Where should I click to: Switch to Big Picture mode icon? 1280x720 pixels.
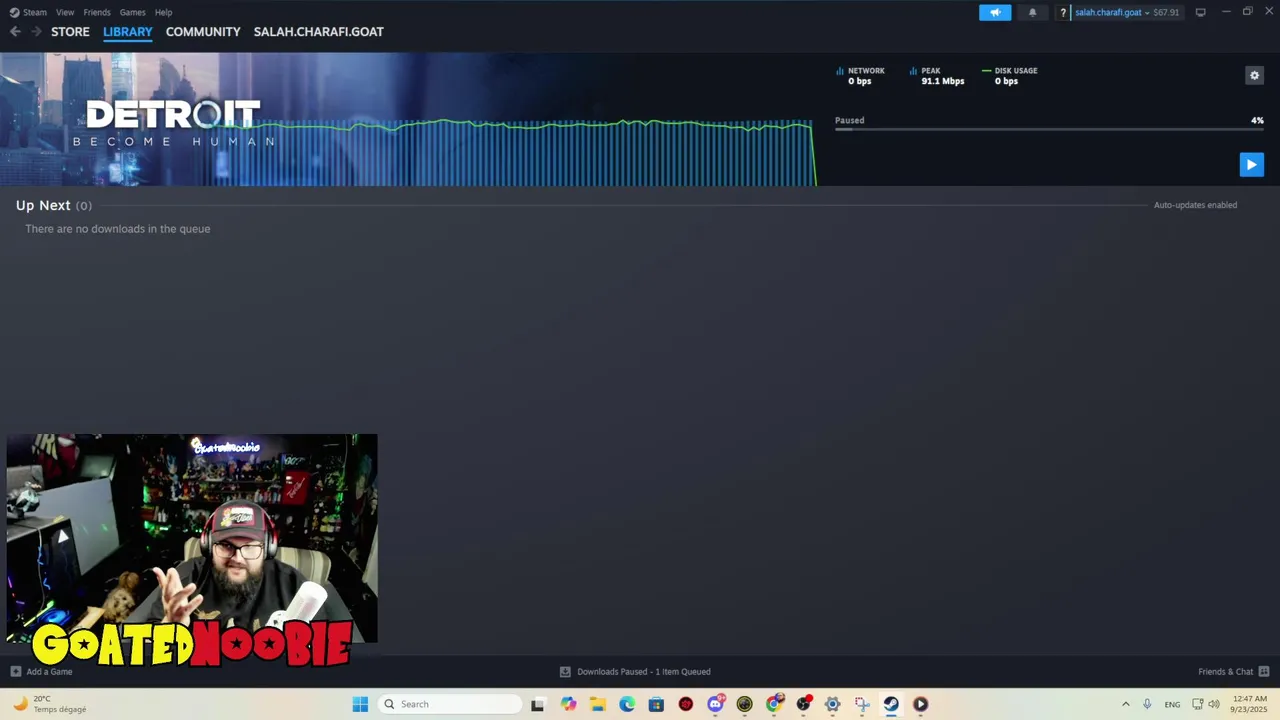pyautogui.click(x=1200, y=12)
